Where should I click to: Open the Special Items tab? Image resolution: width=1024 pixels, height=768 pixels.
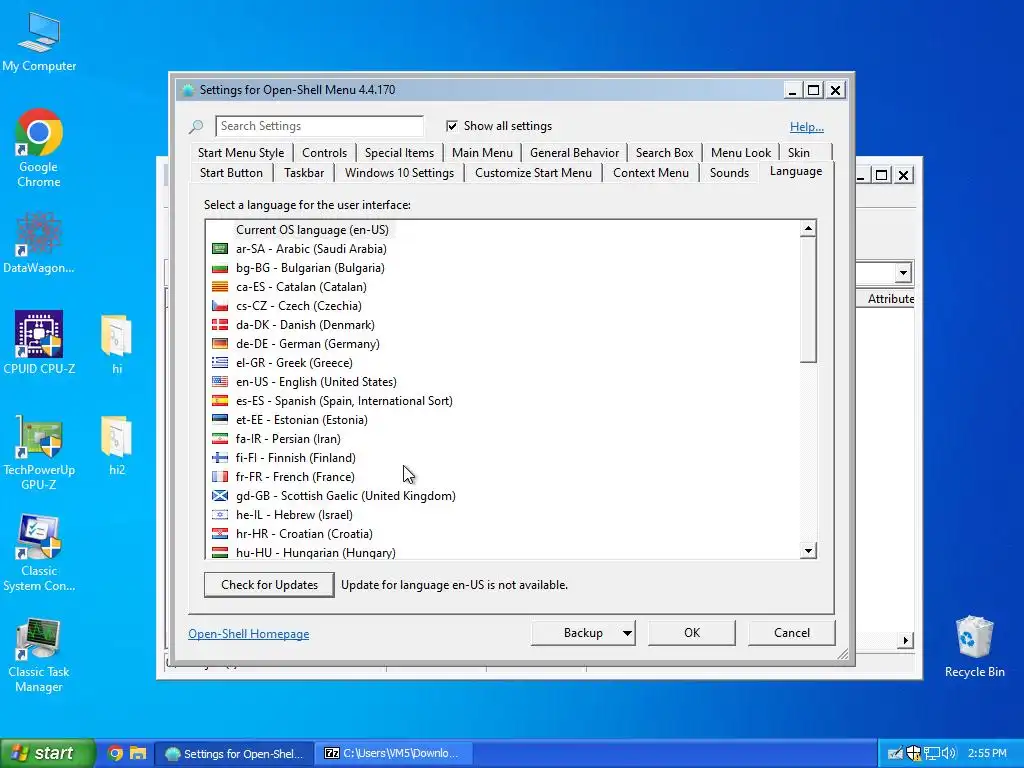point(399,153)
